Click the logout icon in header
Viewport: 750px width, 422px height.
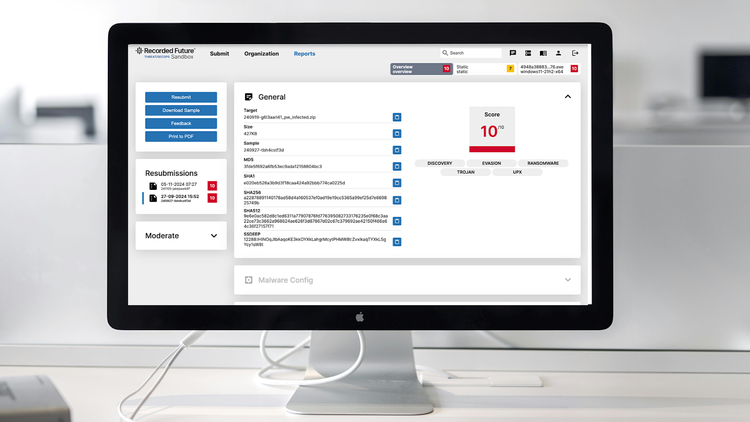pyautogui.click(x=575, y=53)
